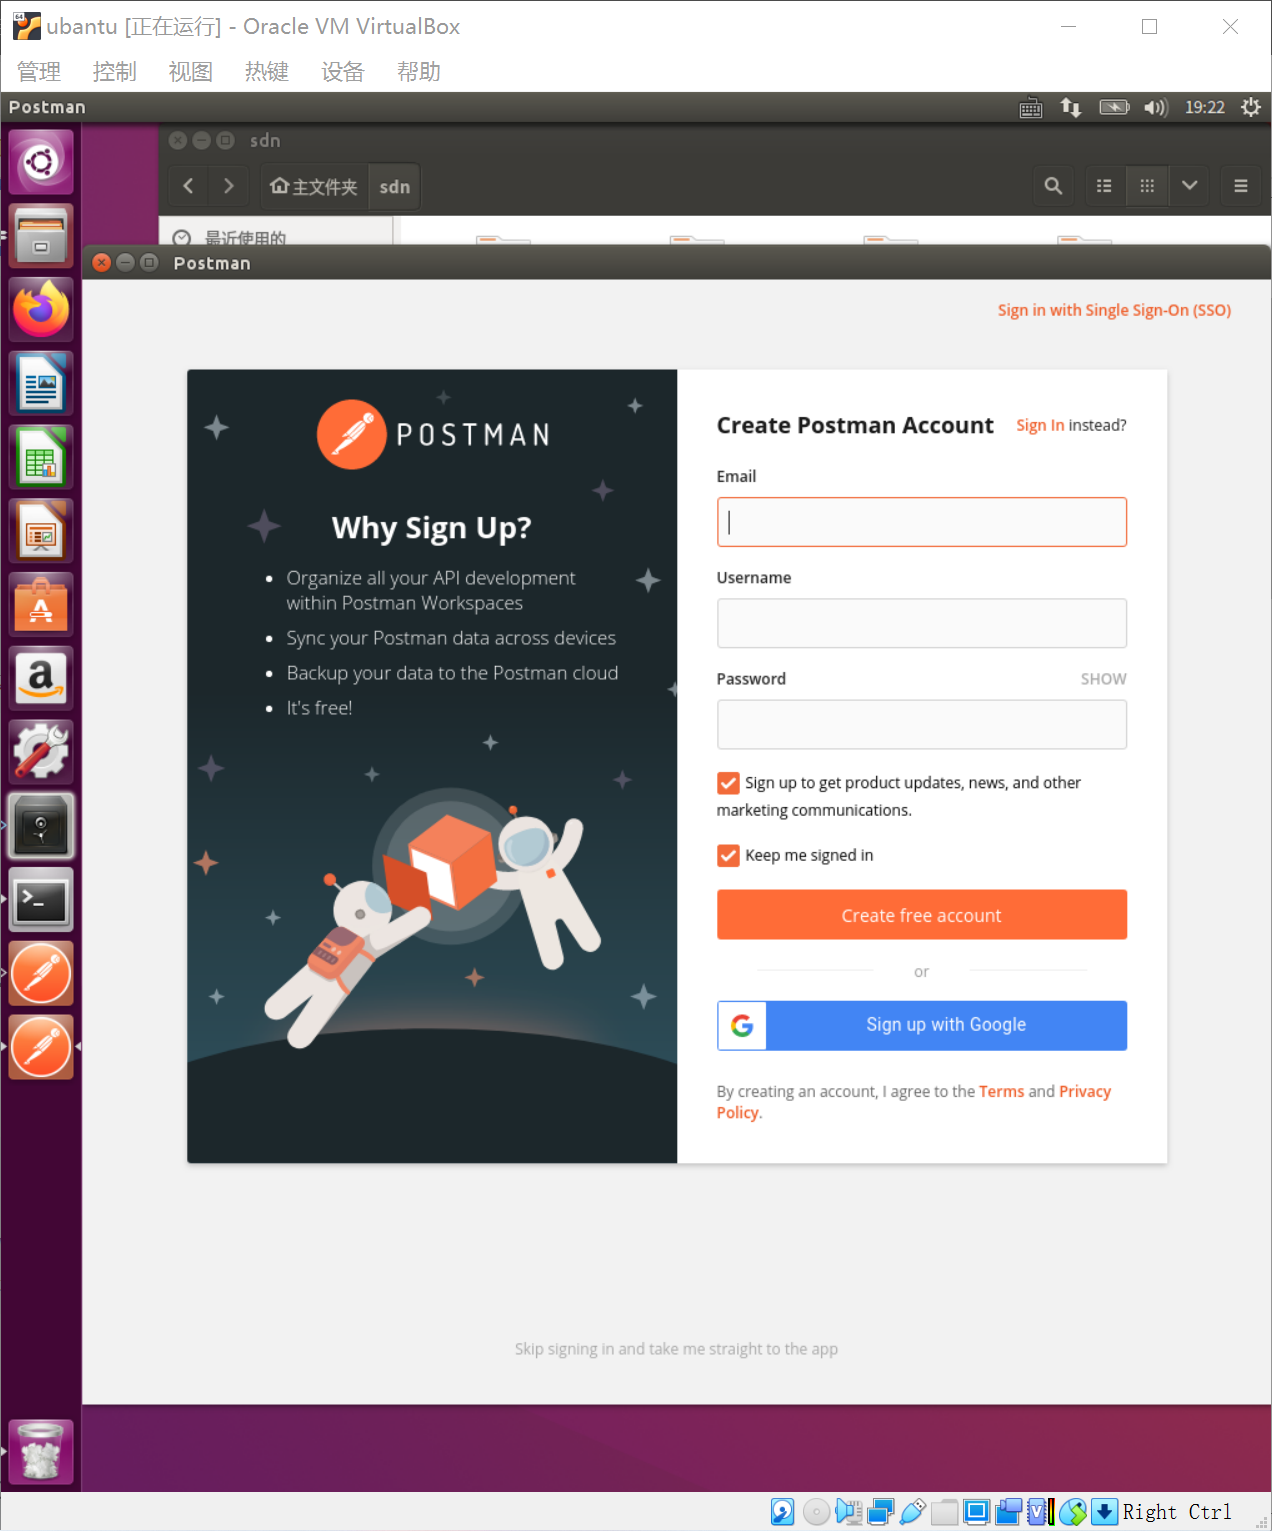The width and height of the screenshot is (1272, 1531).
Task: Click the Sign In instead link
Action: [x=1040, y=425]
